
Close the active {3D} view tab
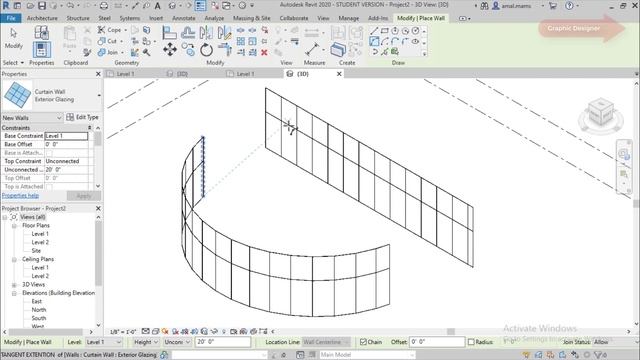[339, 74]
